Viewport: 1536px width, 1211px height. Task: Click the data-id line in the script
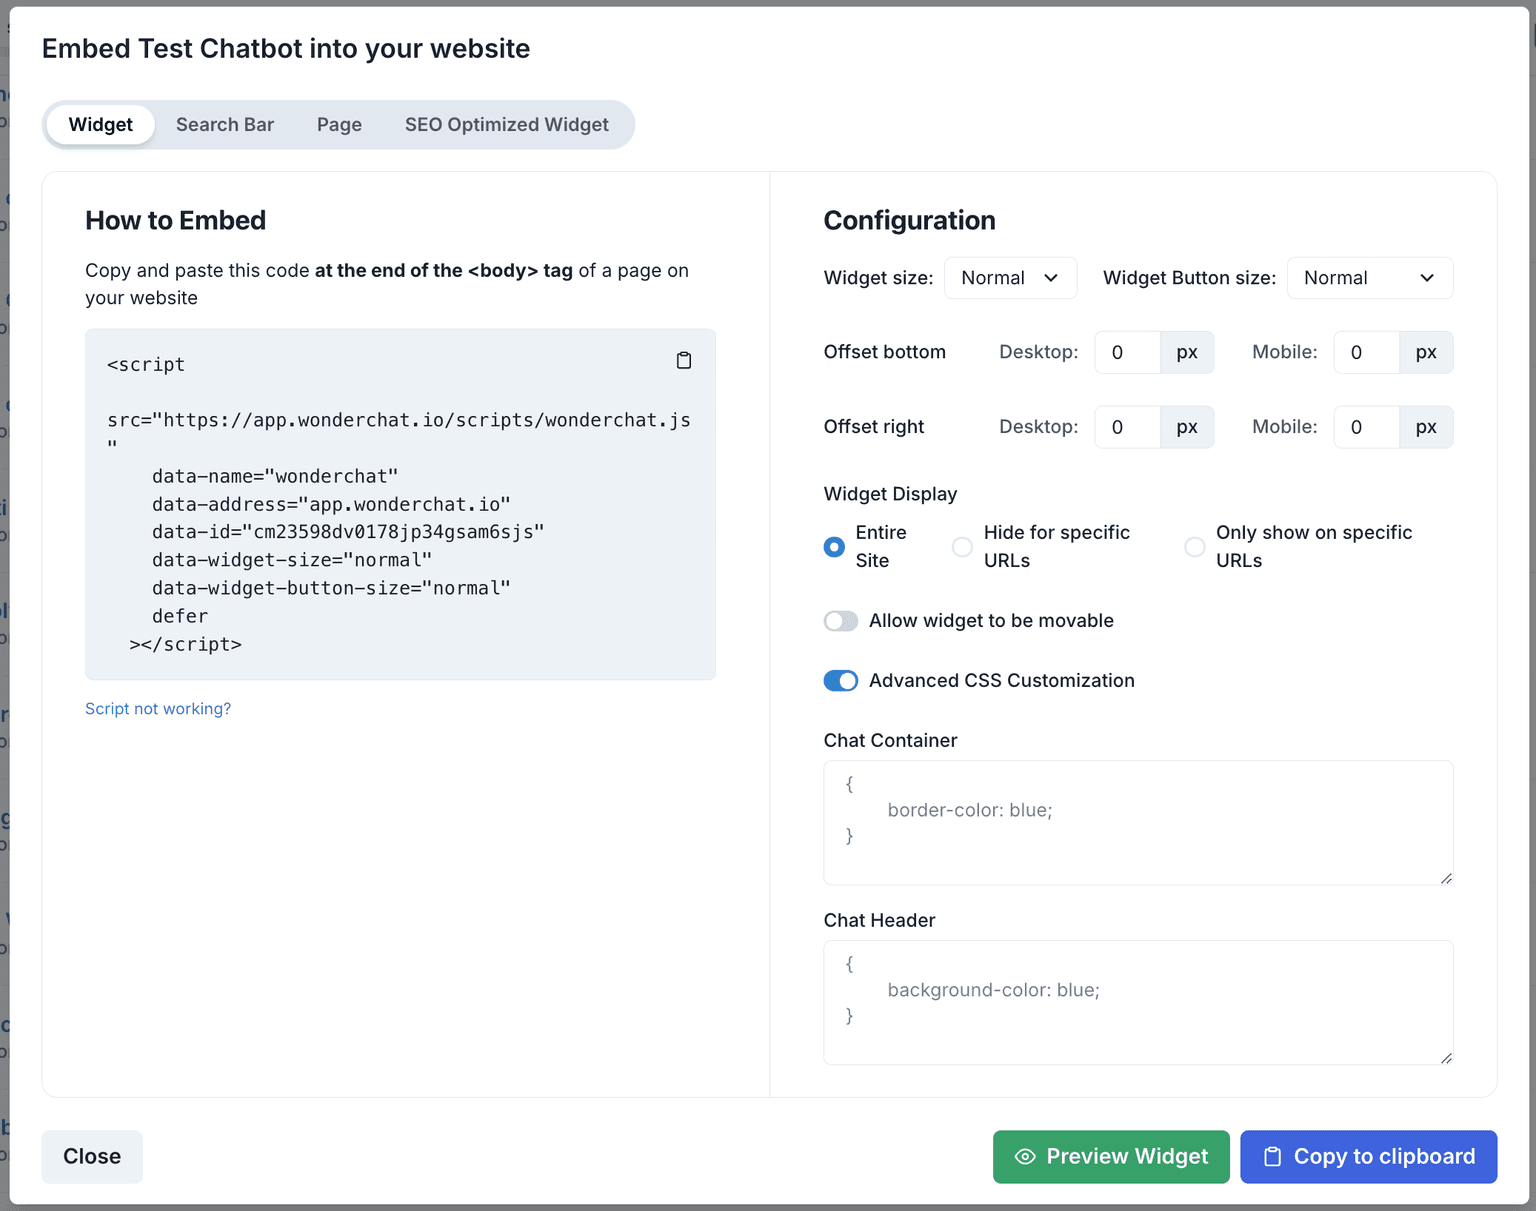click(348, 532)
